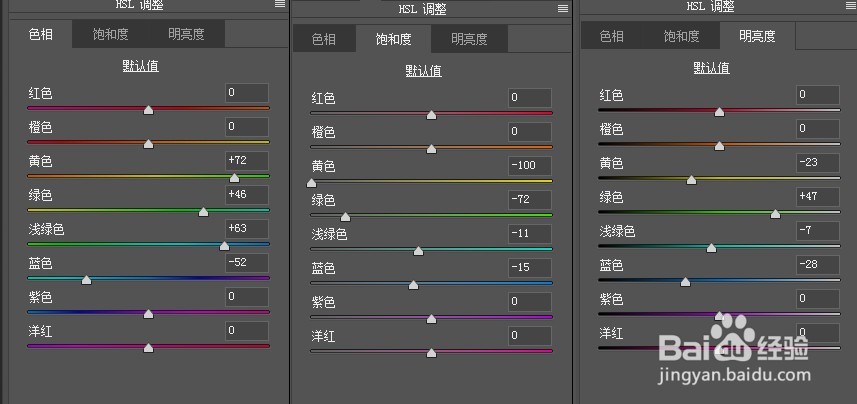Click the 默认值 link in the Hue panel

140,67
